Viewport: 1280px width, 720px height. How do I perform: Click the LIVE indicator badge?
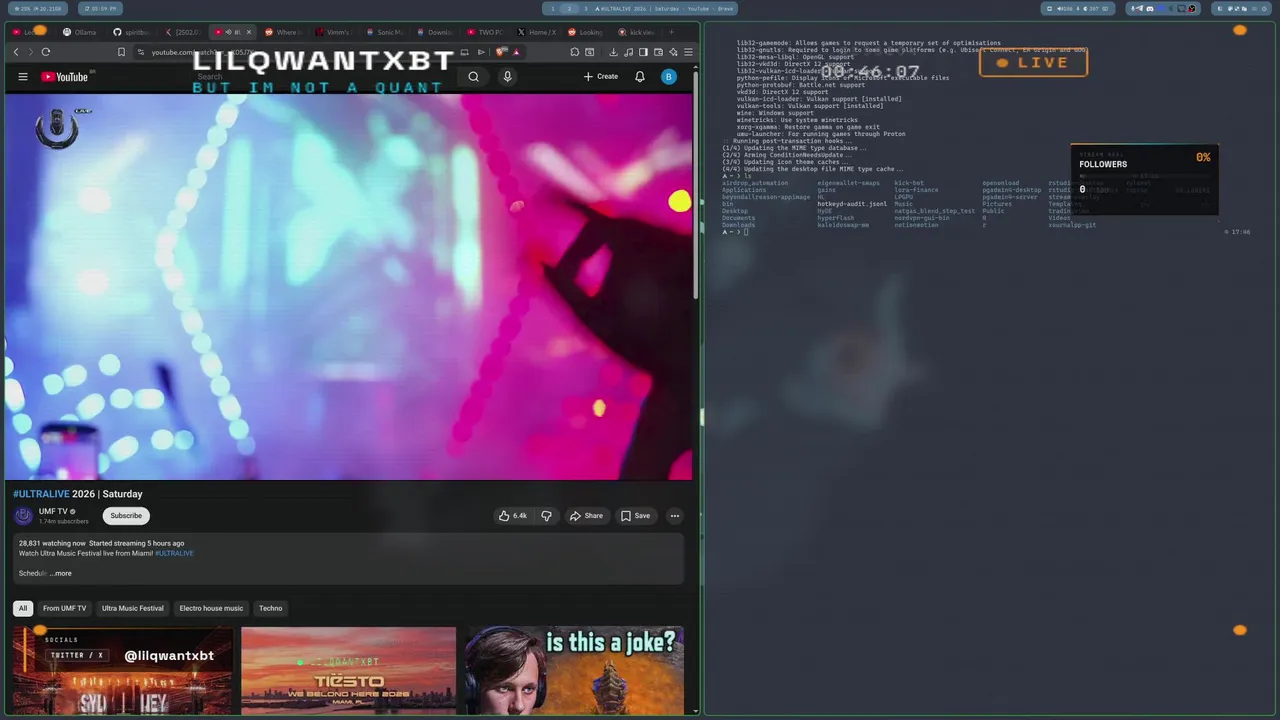click(x=1033, y=62)
